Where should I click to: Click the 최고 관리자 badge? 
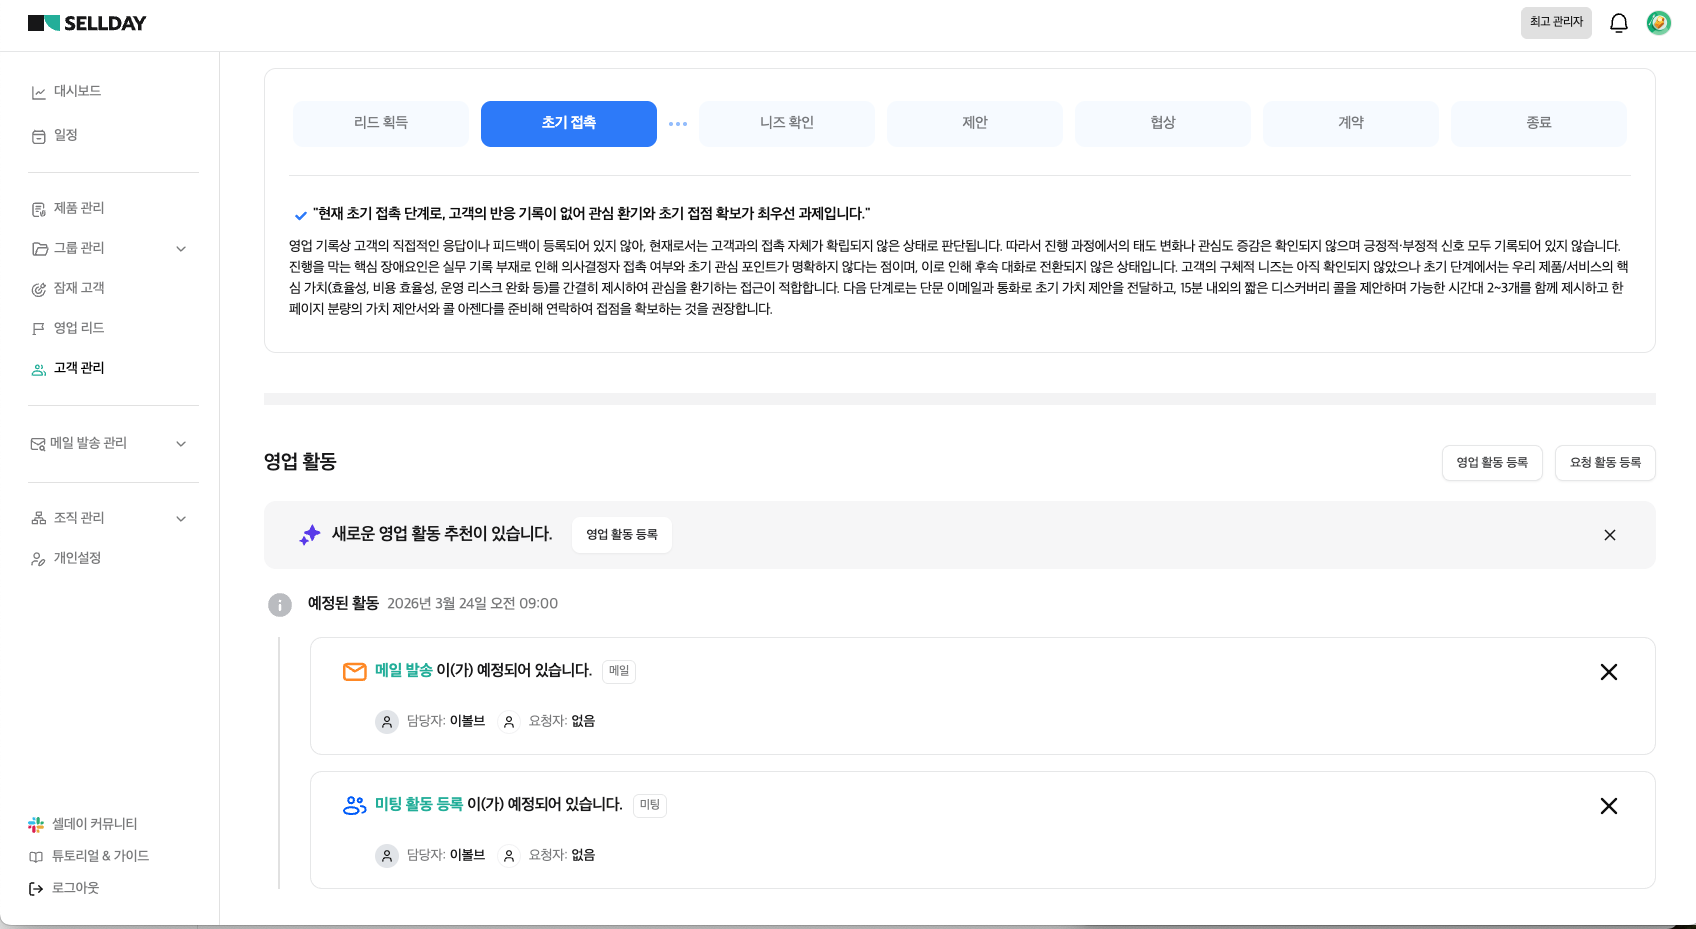coord(1556,22)
